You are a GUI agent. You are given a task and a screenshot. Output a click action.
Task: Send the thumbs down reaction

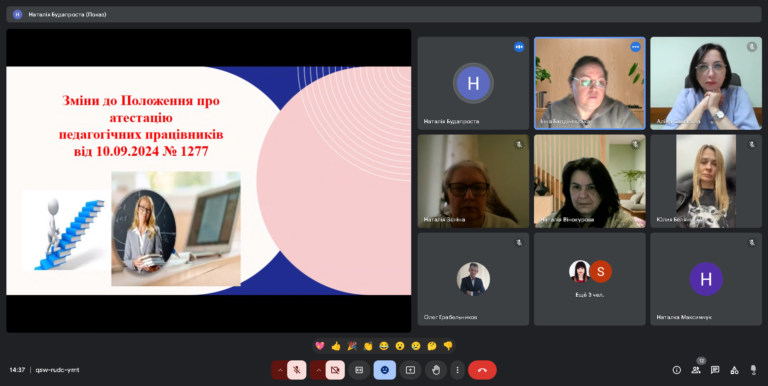pos(448,346)
